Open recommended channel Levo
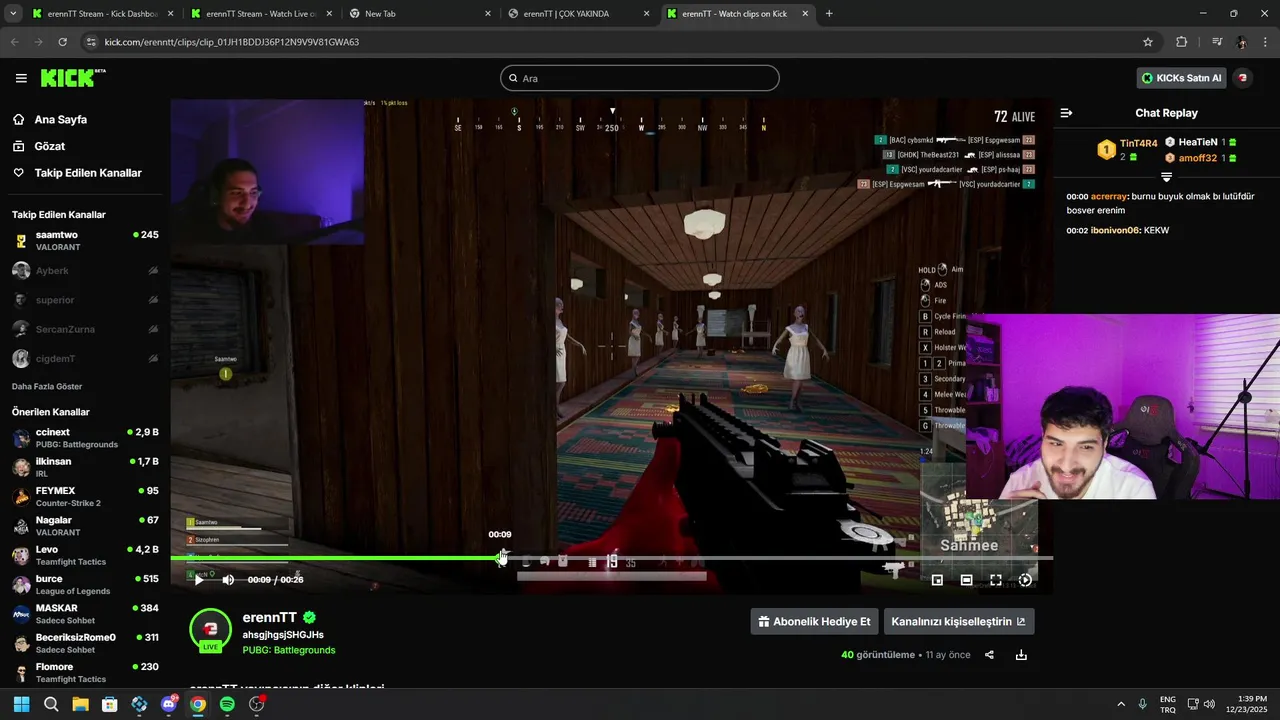Image resolution: width=1280 pixels, height=720 pixels. [85, 555]
